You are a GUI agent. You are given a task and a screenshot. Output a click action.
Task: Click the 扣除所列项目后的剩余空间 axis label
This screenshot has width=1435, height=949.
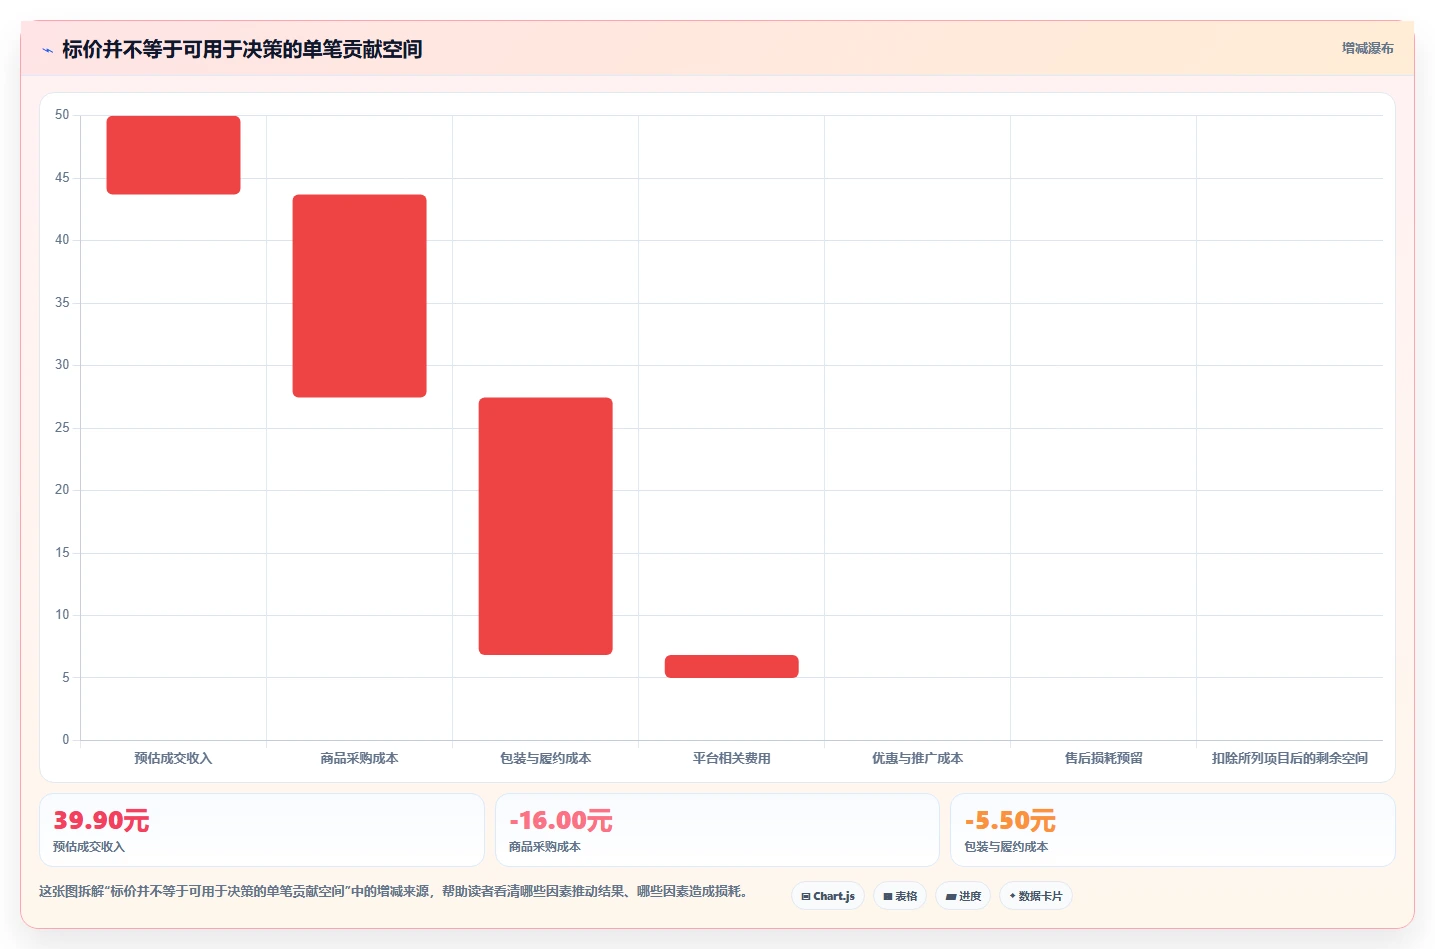pyautogui.click(x=1289, y=758)
